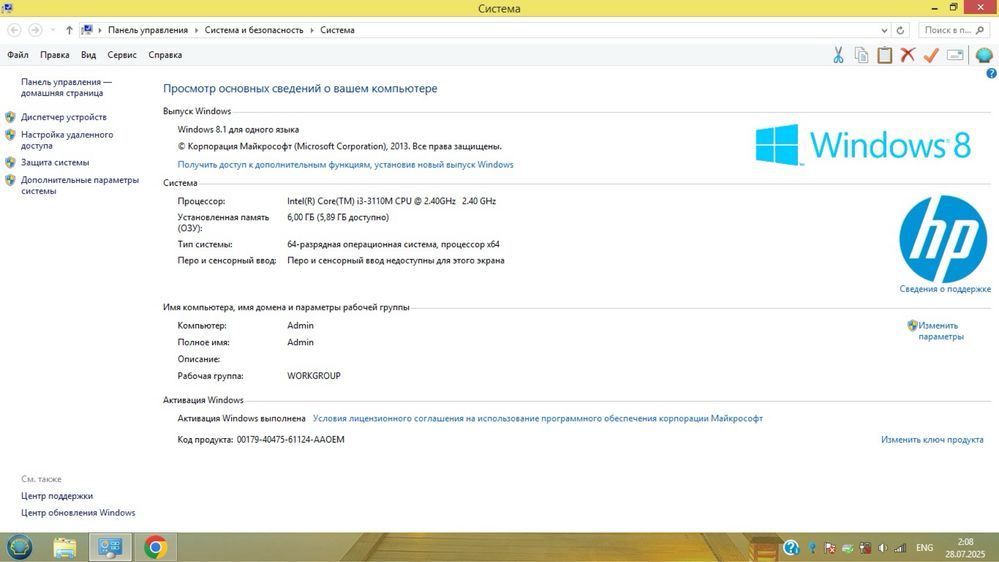Screen dimensions: 999x562
Task: Open Диспетчер устройств link
Action: tap(64, 117)
